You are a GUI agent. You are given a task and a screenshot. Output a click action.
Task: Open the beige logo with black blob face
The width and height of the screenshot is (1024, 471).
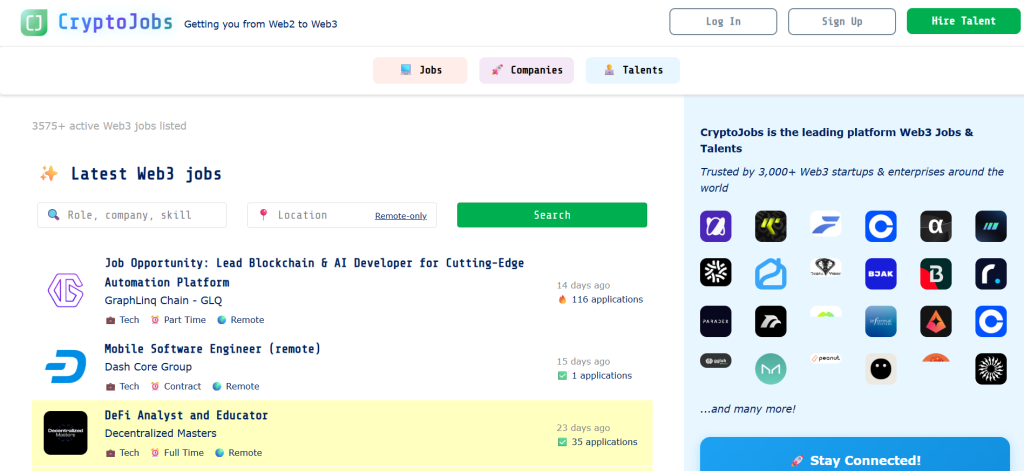881,369
